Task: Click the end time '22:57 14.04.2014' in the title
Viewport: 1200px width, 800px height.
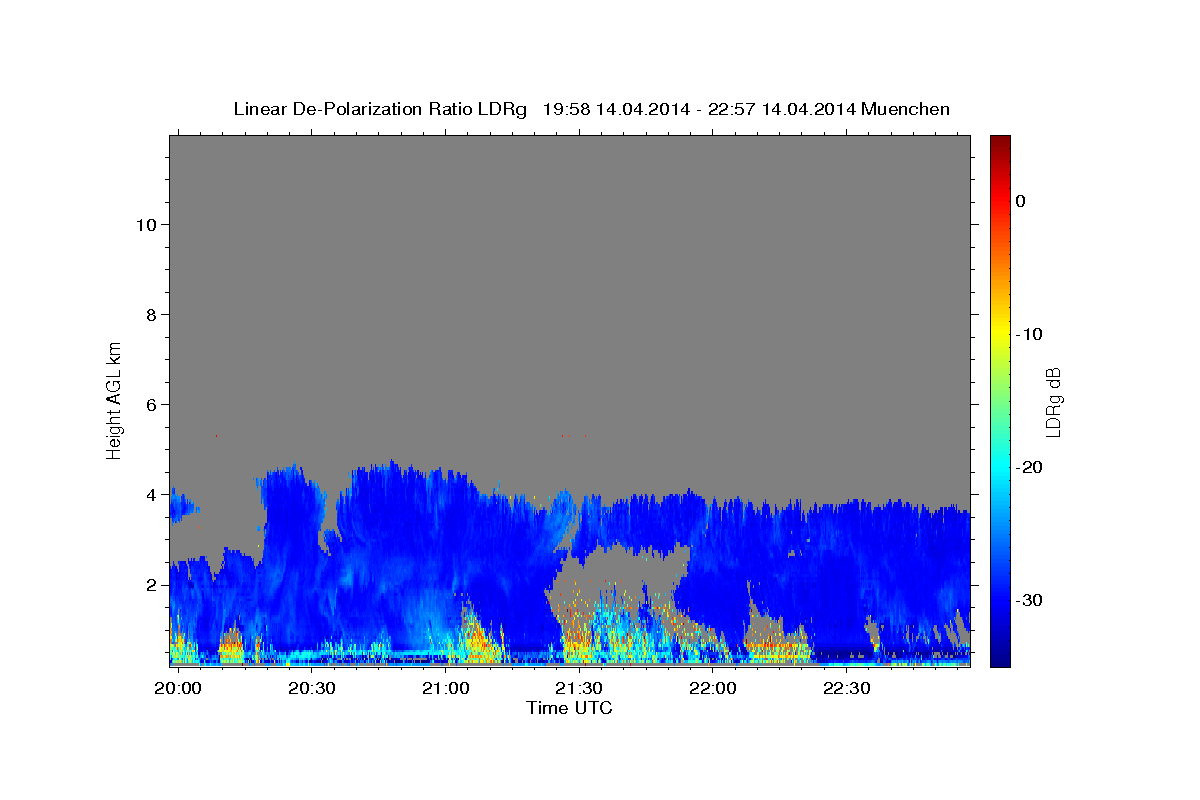Action: point(782,109)
